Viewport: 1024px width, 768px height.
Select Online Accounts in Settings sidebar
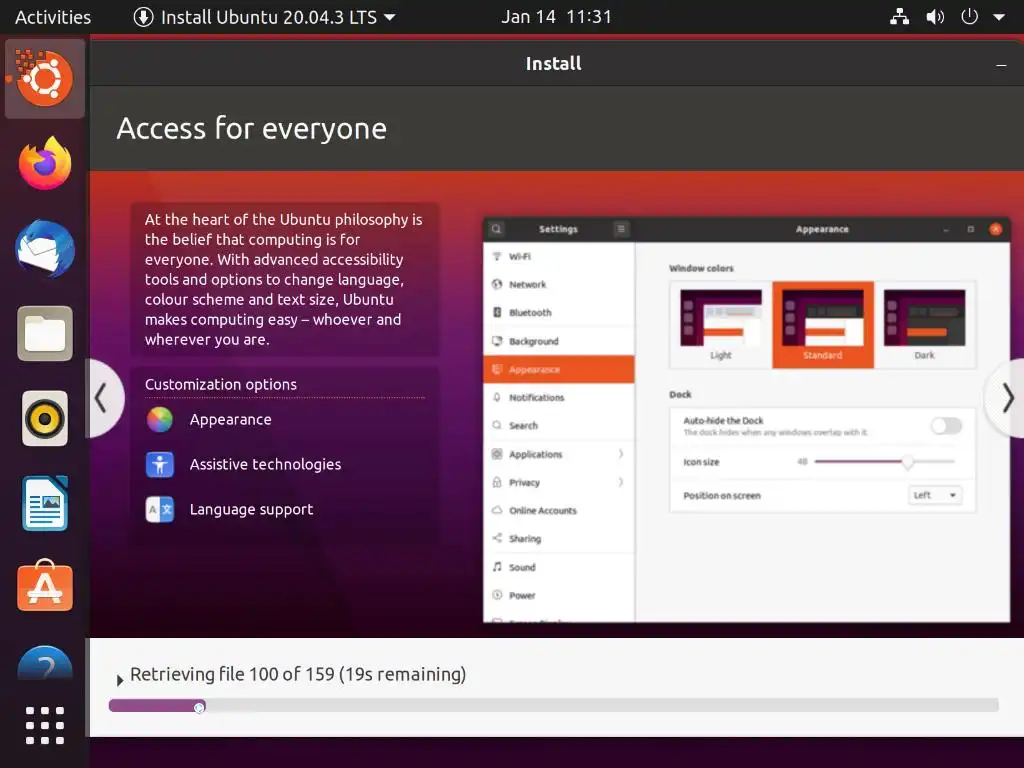pos(558,510)
